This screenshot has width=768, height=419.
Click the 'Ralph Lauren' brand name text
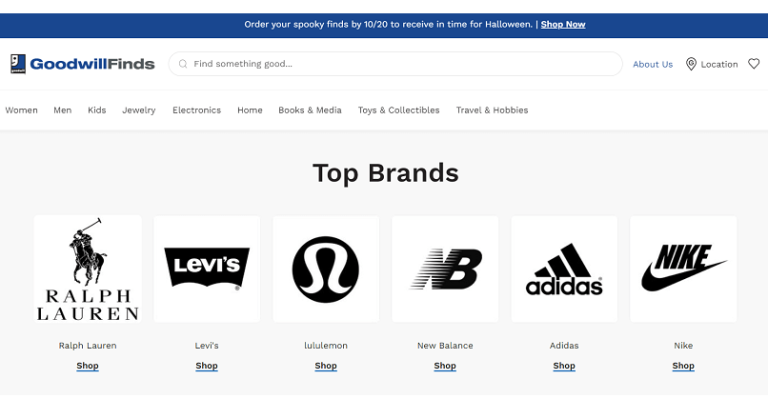(x=88, y=345)
